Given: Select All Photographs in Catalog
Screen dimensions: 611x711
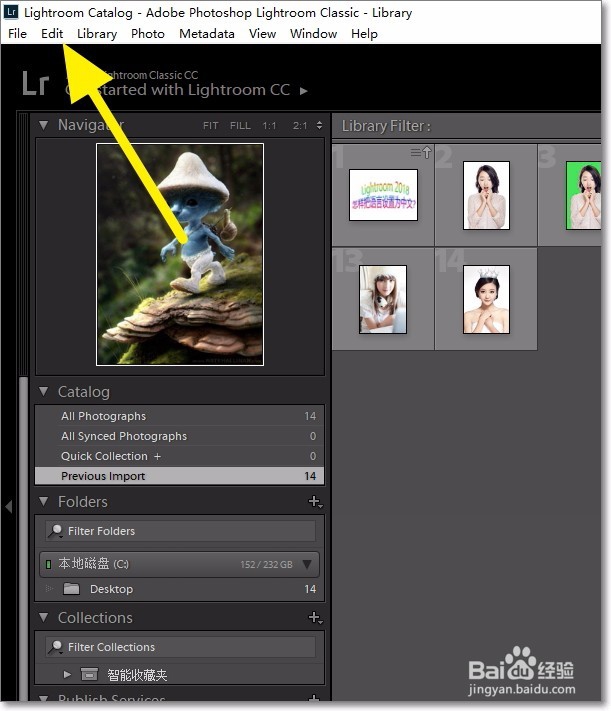Looking at the screenshot, I should pos(180,416).
